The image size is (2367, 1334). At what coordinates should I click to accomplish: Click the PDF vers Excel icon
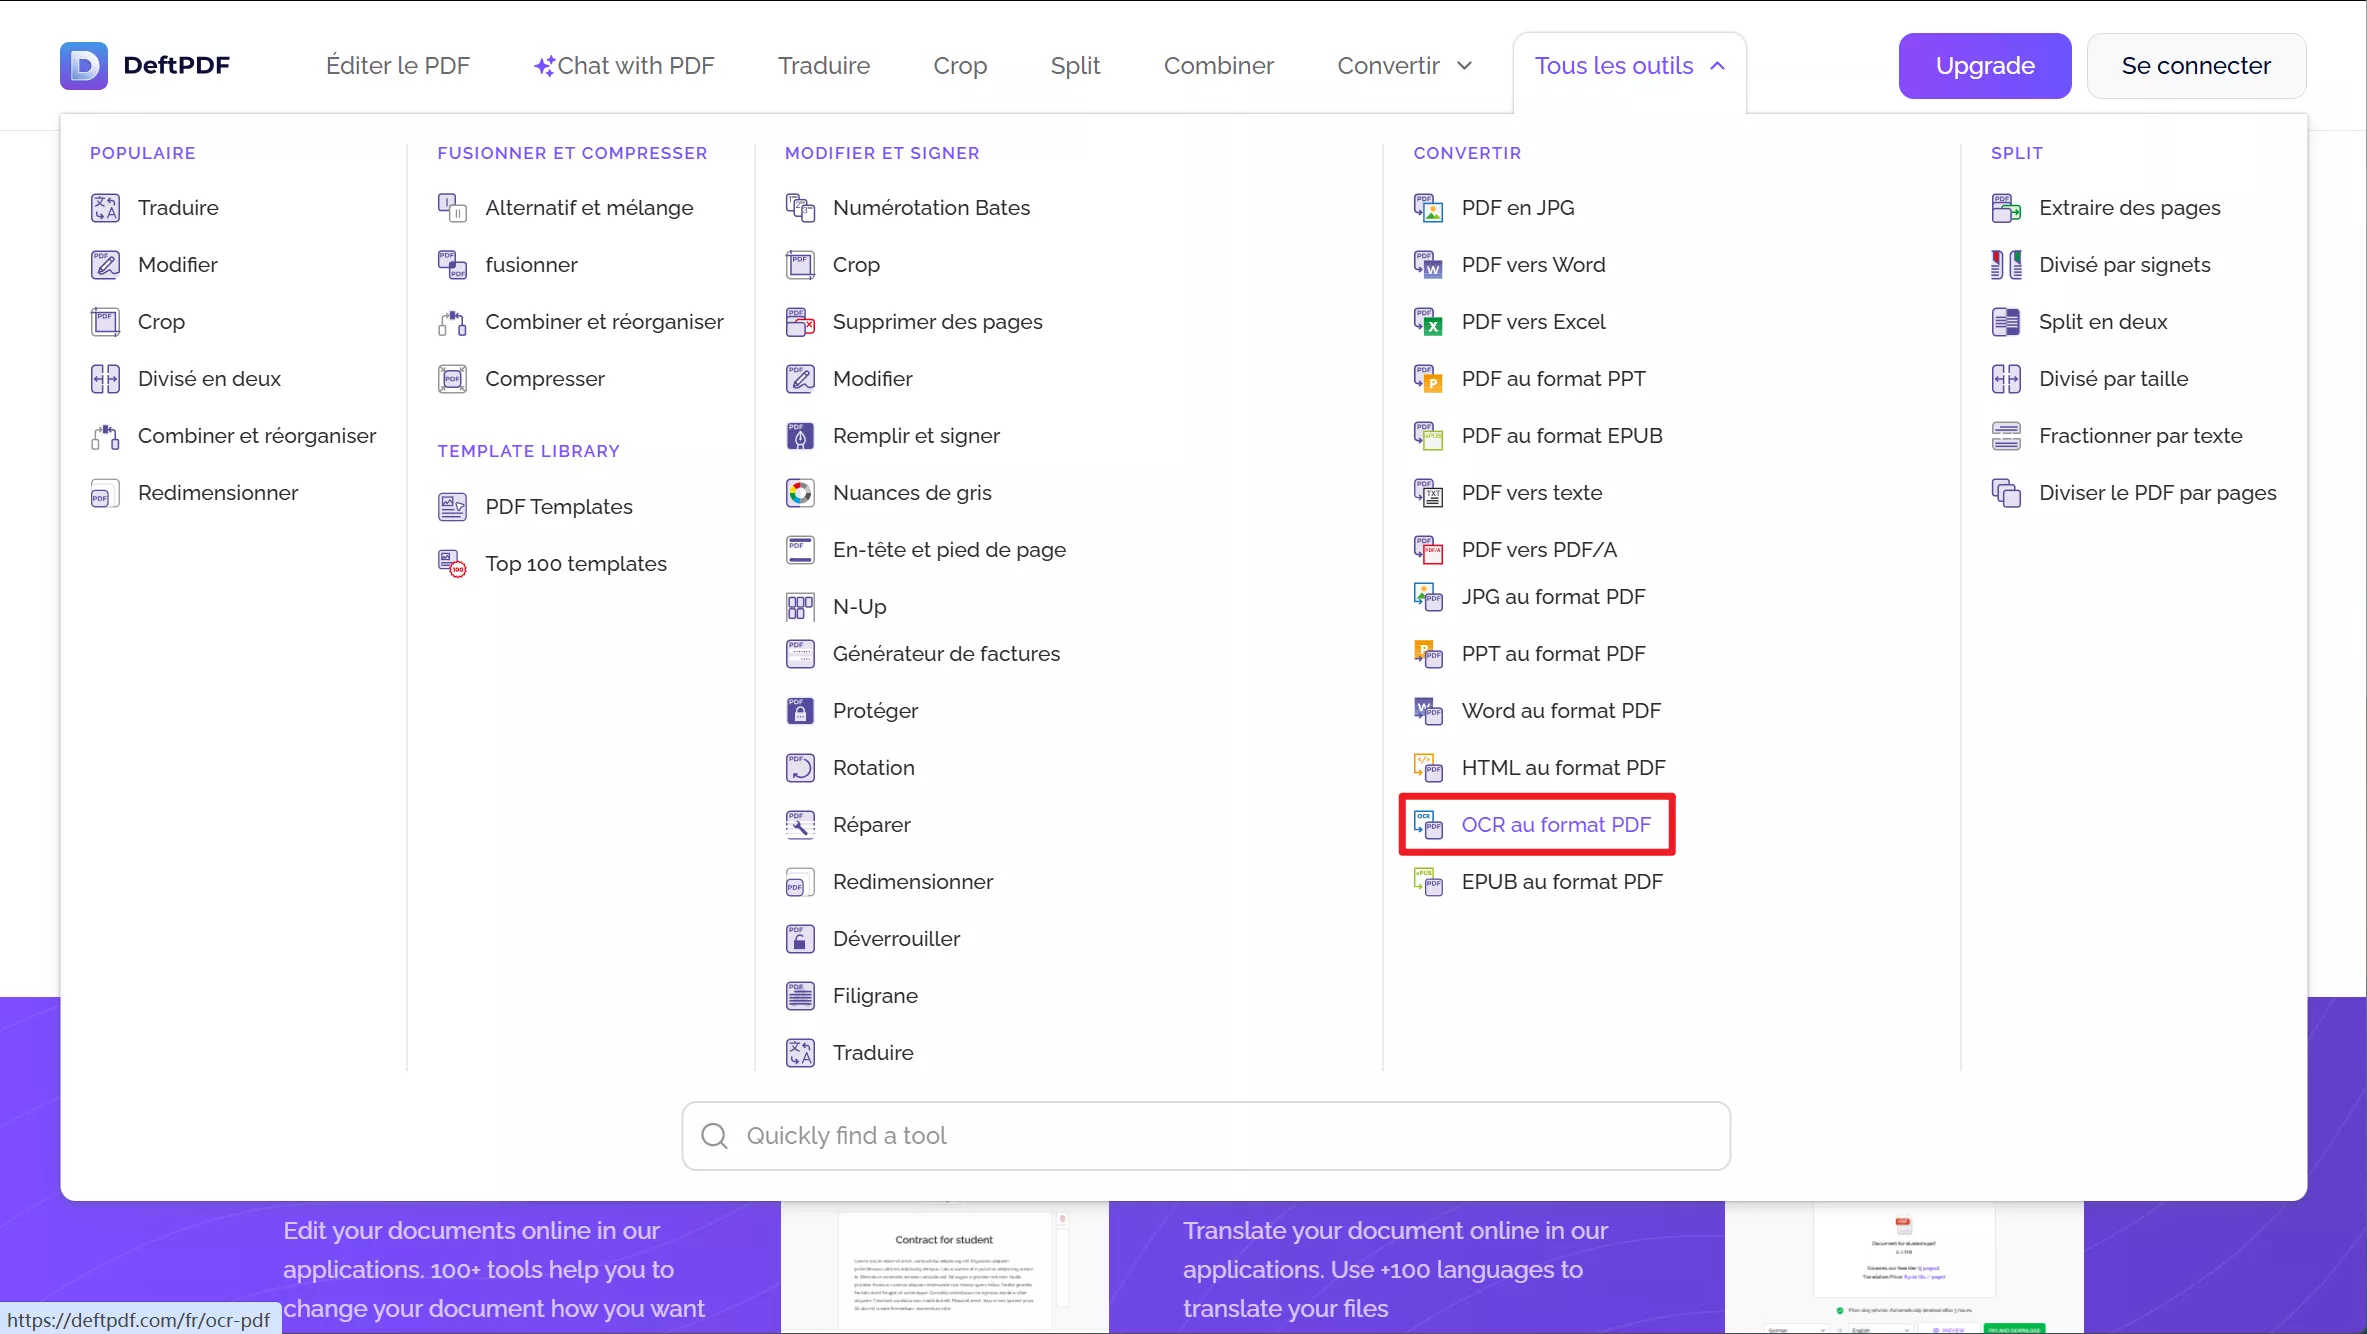pyautogui.click(x=1428, y=322)
